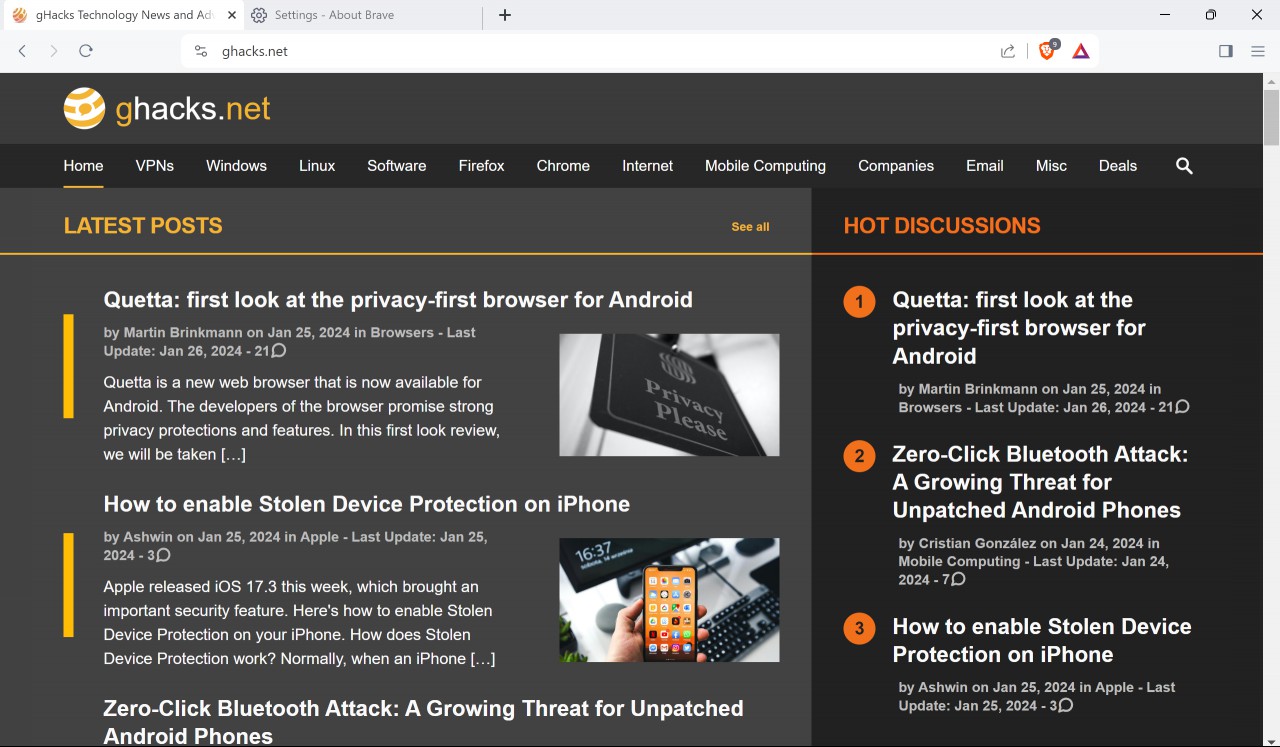The height and width of the screenshot is (747, 1280).
Task: Open a new tab with plus button
Action: tap(505, 15)
